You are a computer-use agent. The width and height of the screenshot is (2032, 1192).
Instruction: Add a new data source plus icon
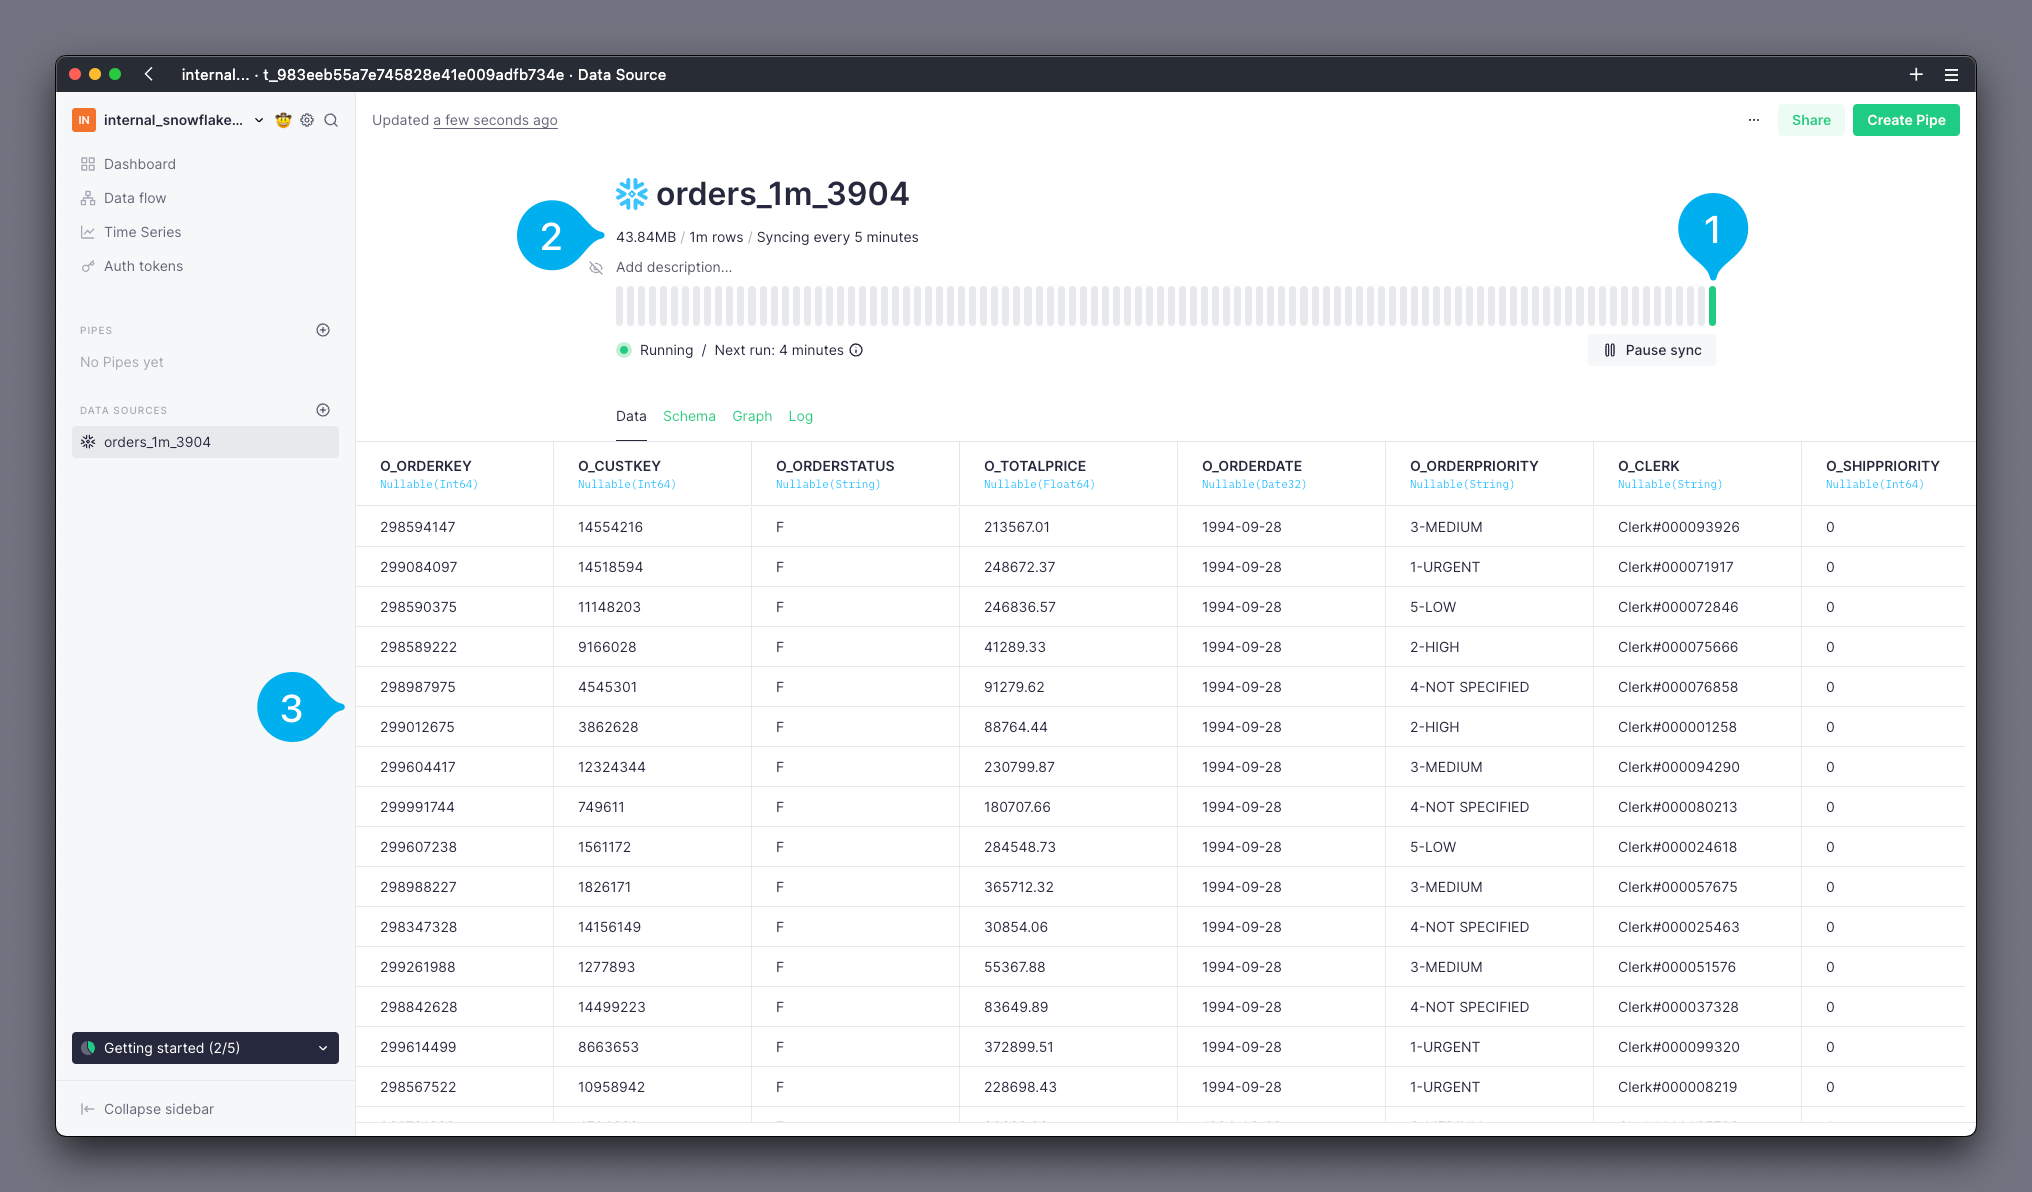pos(323,410)
